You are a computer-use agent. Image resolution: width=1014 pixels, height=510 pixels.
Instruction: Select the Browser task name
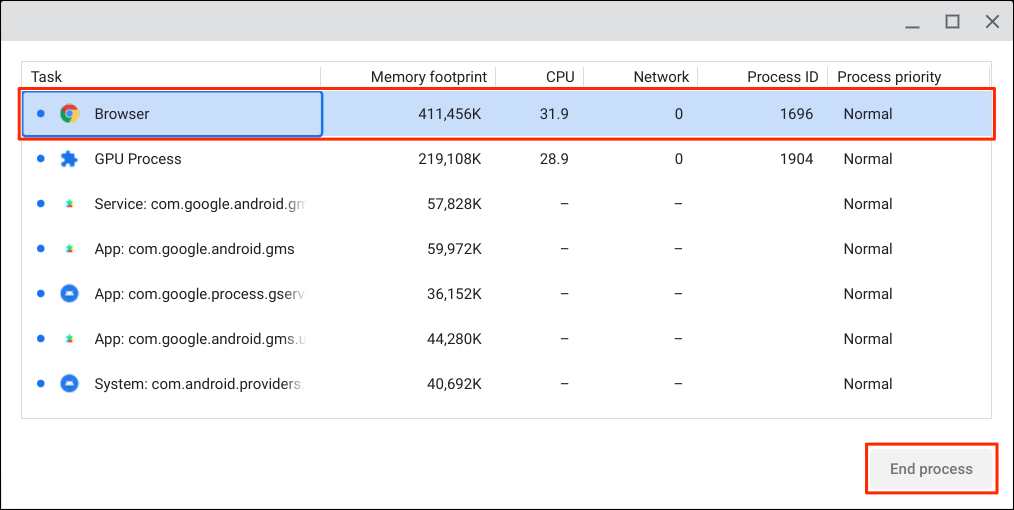coord(122,114)
